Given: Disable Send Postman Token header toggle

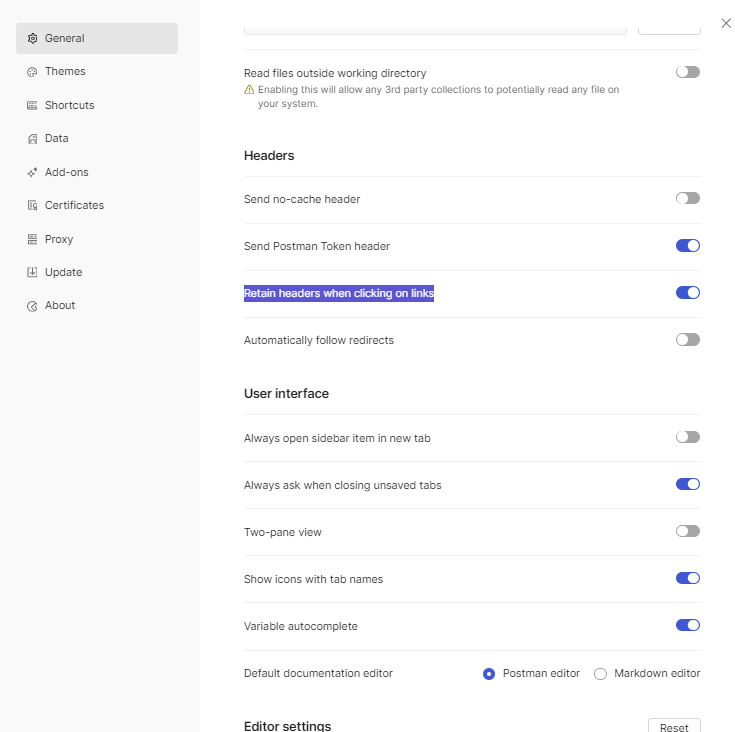Looking at the screenshot, I should [x=688, y=246].
